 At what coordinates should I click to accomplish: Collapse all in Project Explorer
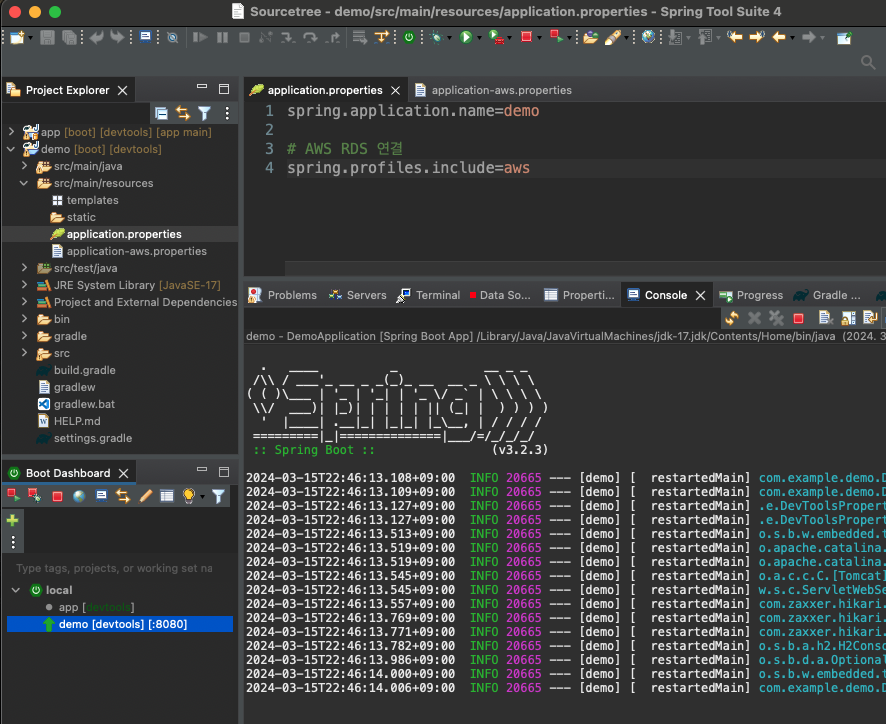[x=162, y=114]
